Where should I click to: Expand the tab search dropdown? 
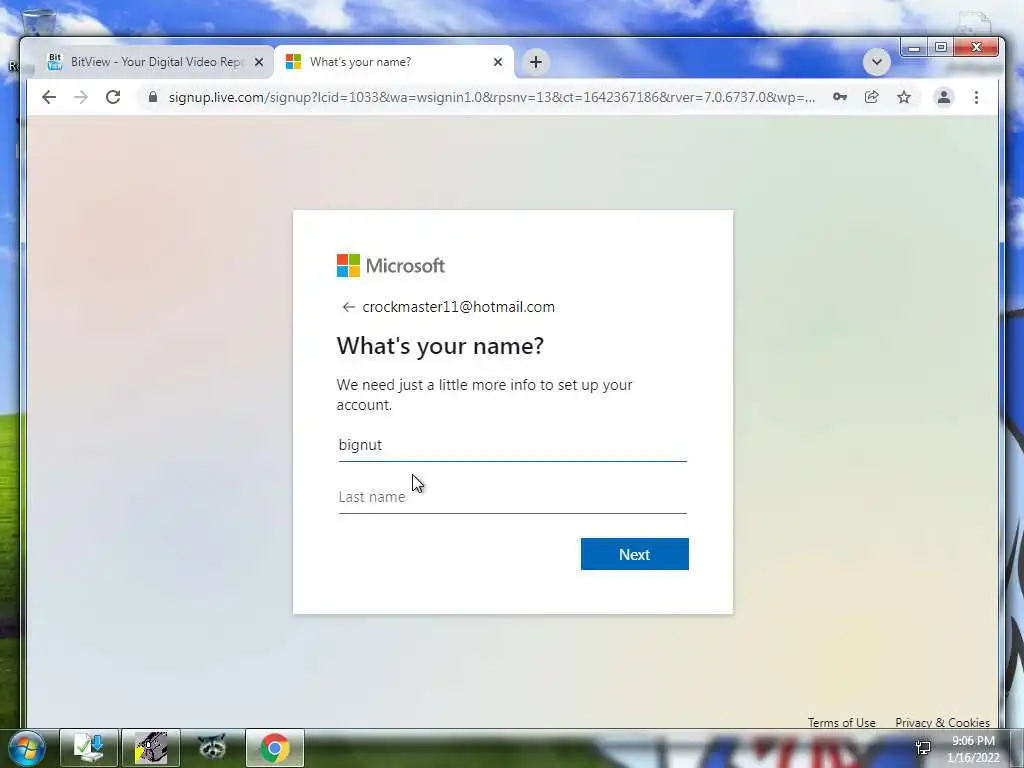[x=876, y=63]
